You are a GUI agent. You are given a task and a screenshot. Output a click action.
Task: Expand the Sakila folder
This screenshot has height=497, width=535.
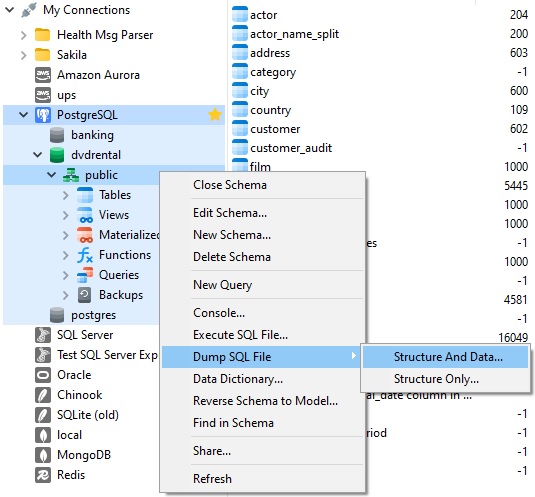(x=24, y=55)
